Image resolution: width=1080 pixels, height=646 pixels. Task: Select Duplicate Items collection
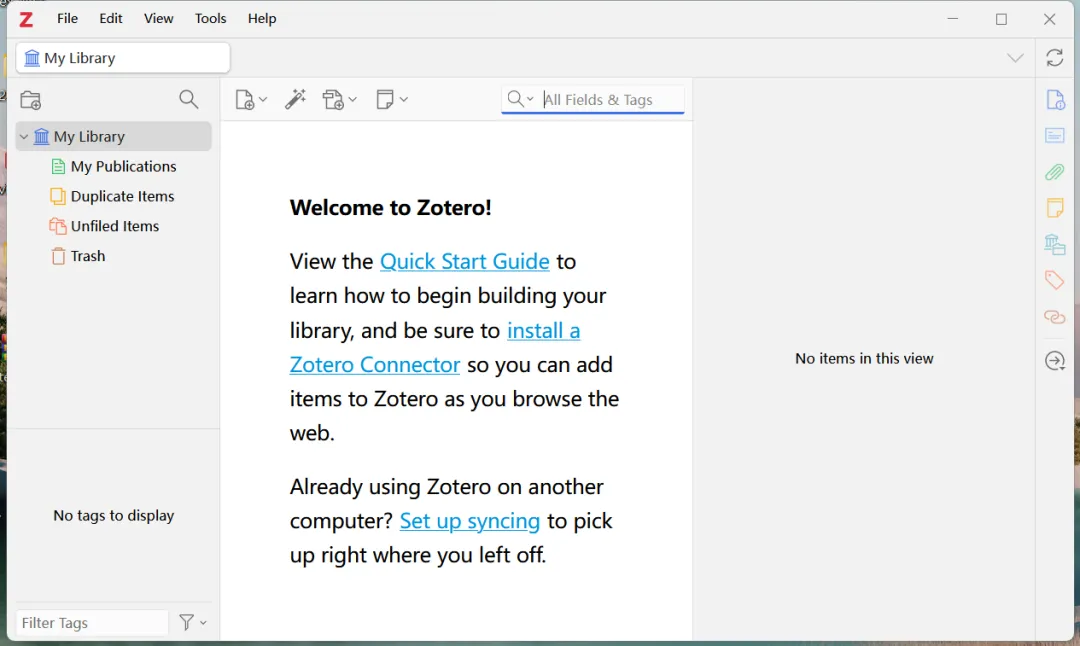122,196
